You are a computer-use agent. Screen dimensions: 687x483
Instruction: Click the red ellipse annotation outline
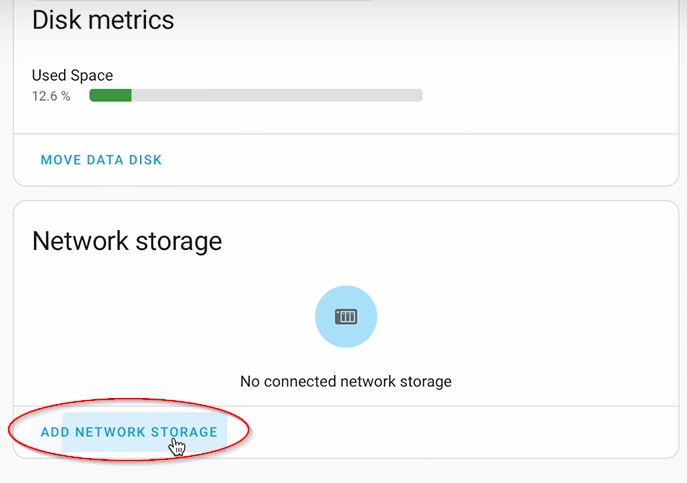[129, 400]
